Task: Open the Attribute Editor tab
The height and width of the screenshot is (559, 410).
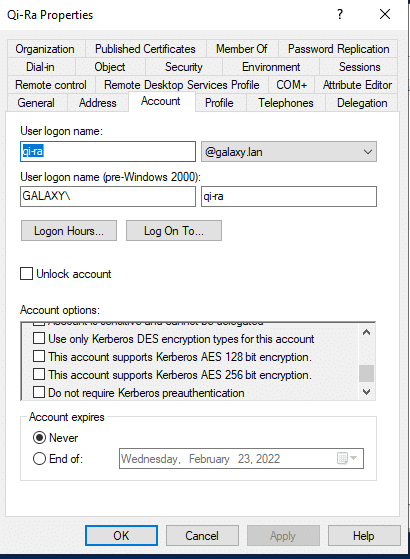Action: [357, 85]
